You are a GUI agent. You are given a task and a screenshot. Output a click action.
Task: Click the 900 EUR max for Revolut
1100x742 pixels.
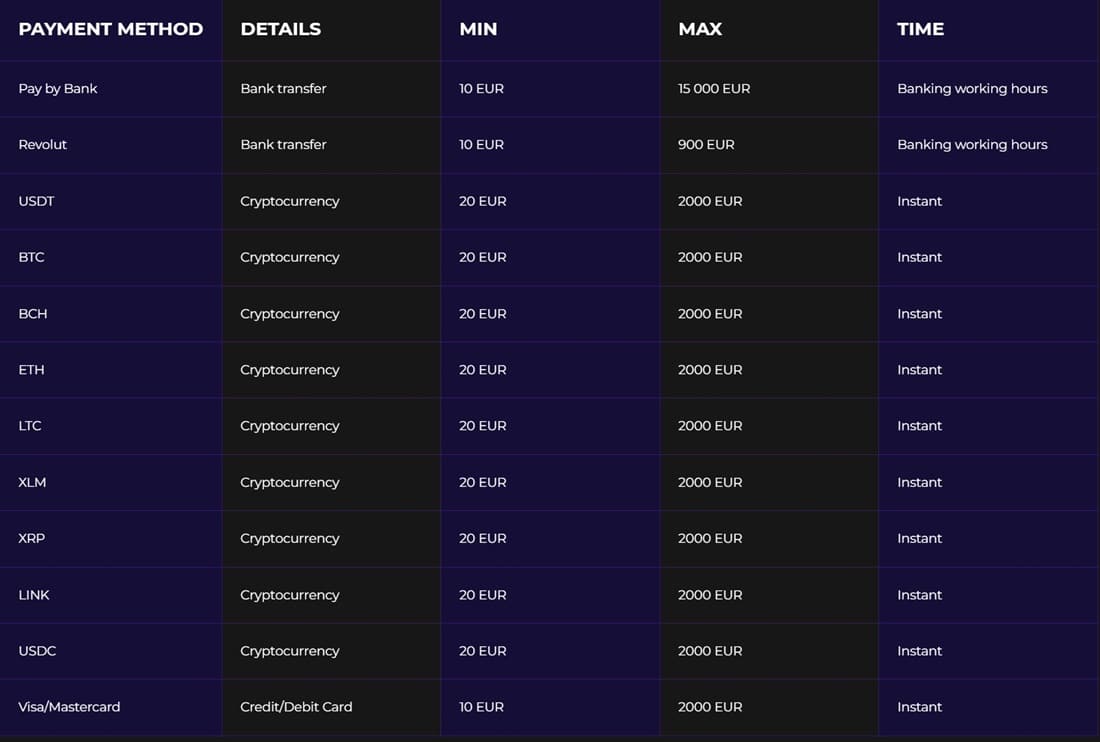pos(706,144)
